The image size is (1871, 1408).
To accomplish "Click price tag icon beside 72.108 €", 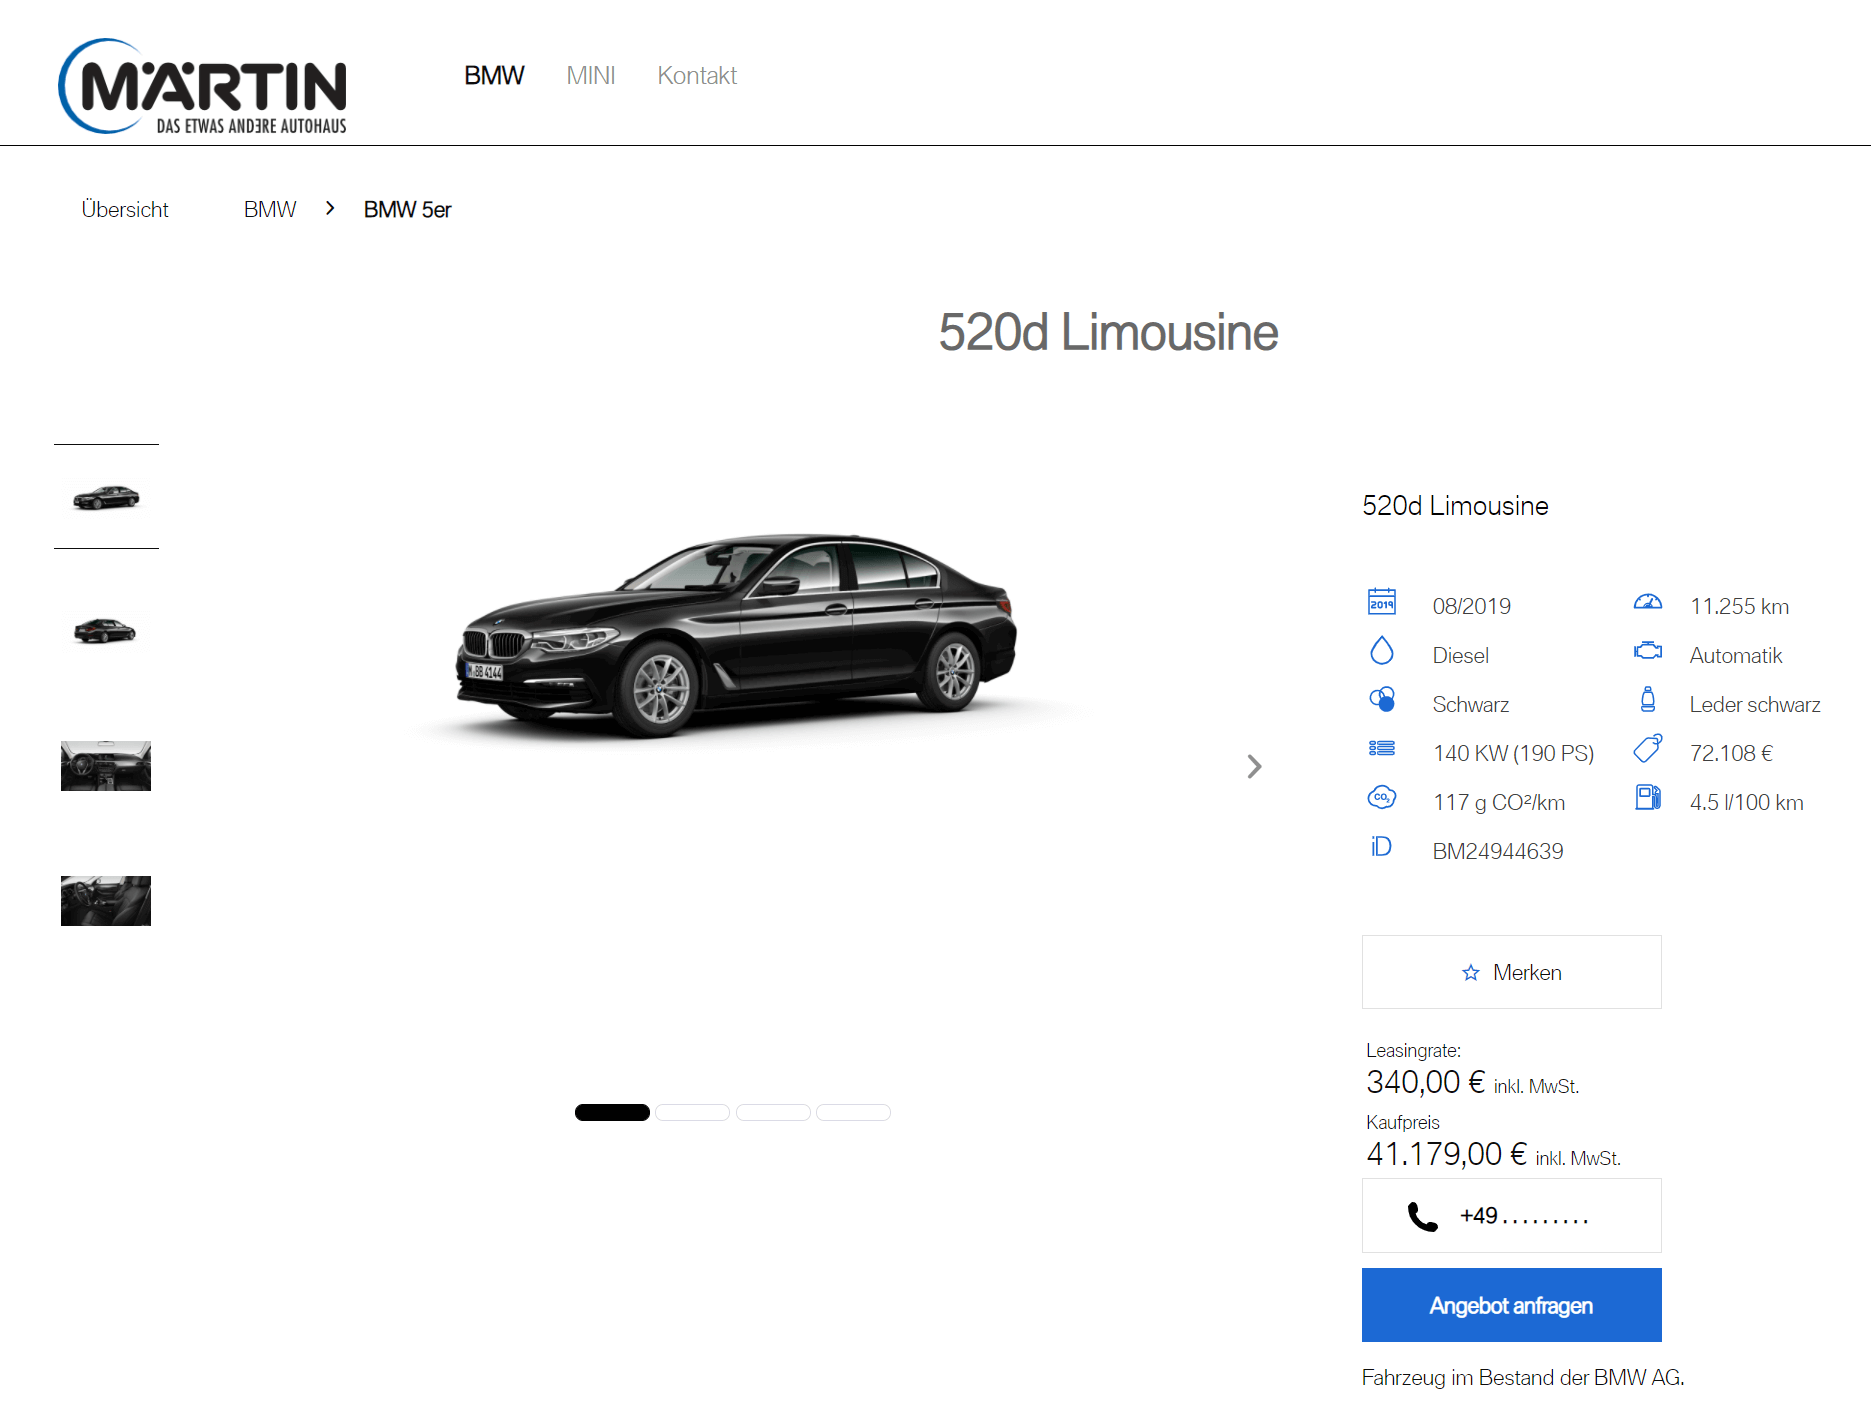I will click(x=1648, y=748).
